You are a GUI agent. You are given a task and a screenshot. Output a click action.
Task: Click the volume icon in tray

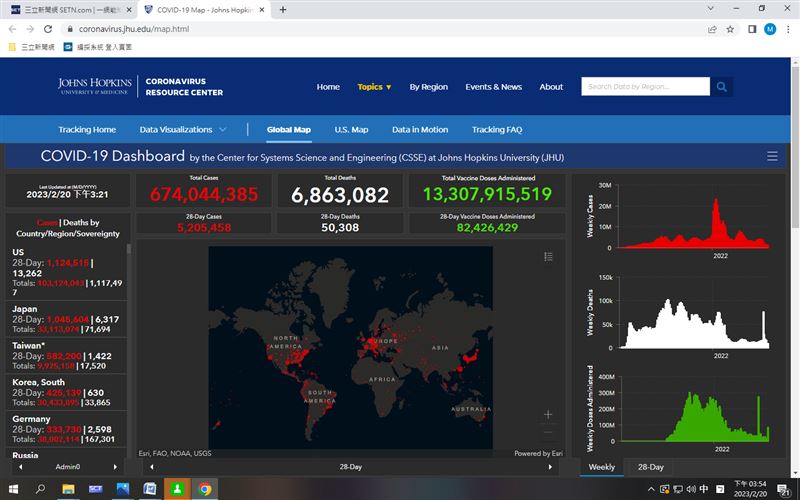(691, 489)
